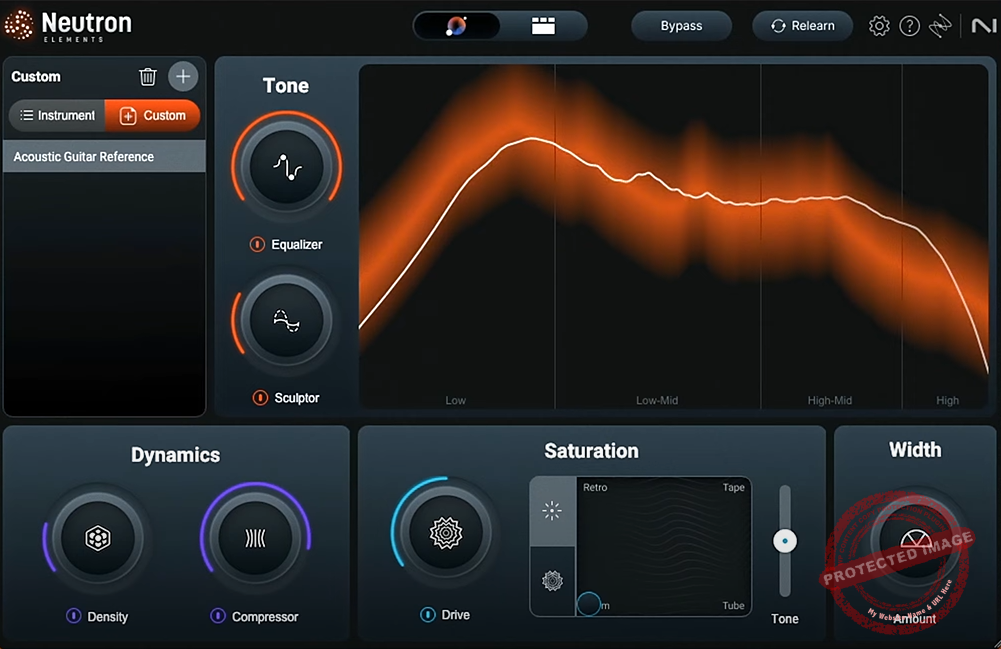Click the Neutron Elements logo
This screenshot has height=649, width=1001.
[x=68, y=26]
